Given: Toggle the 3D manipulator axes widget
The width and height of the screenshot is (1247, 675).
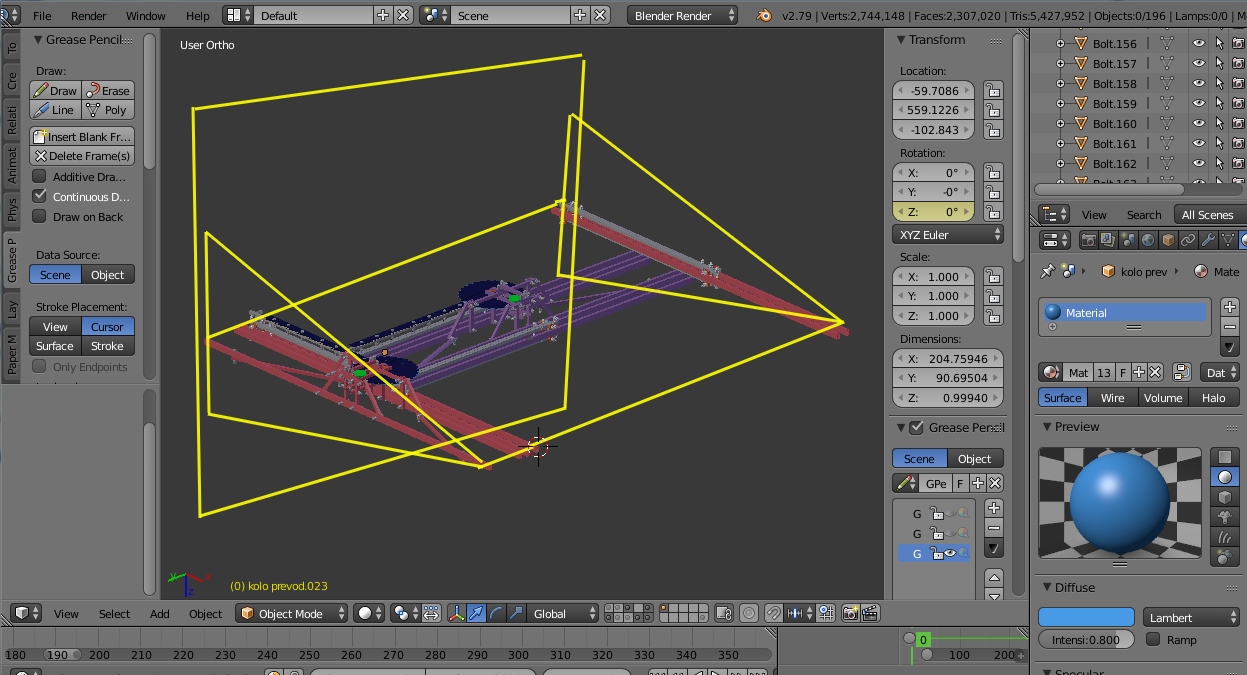Looking at the screenshot, I should (x=456, y=613).
